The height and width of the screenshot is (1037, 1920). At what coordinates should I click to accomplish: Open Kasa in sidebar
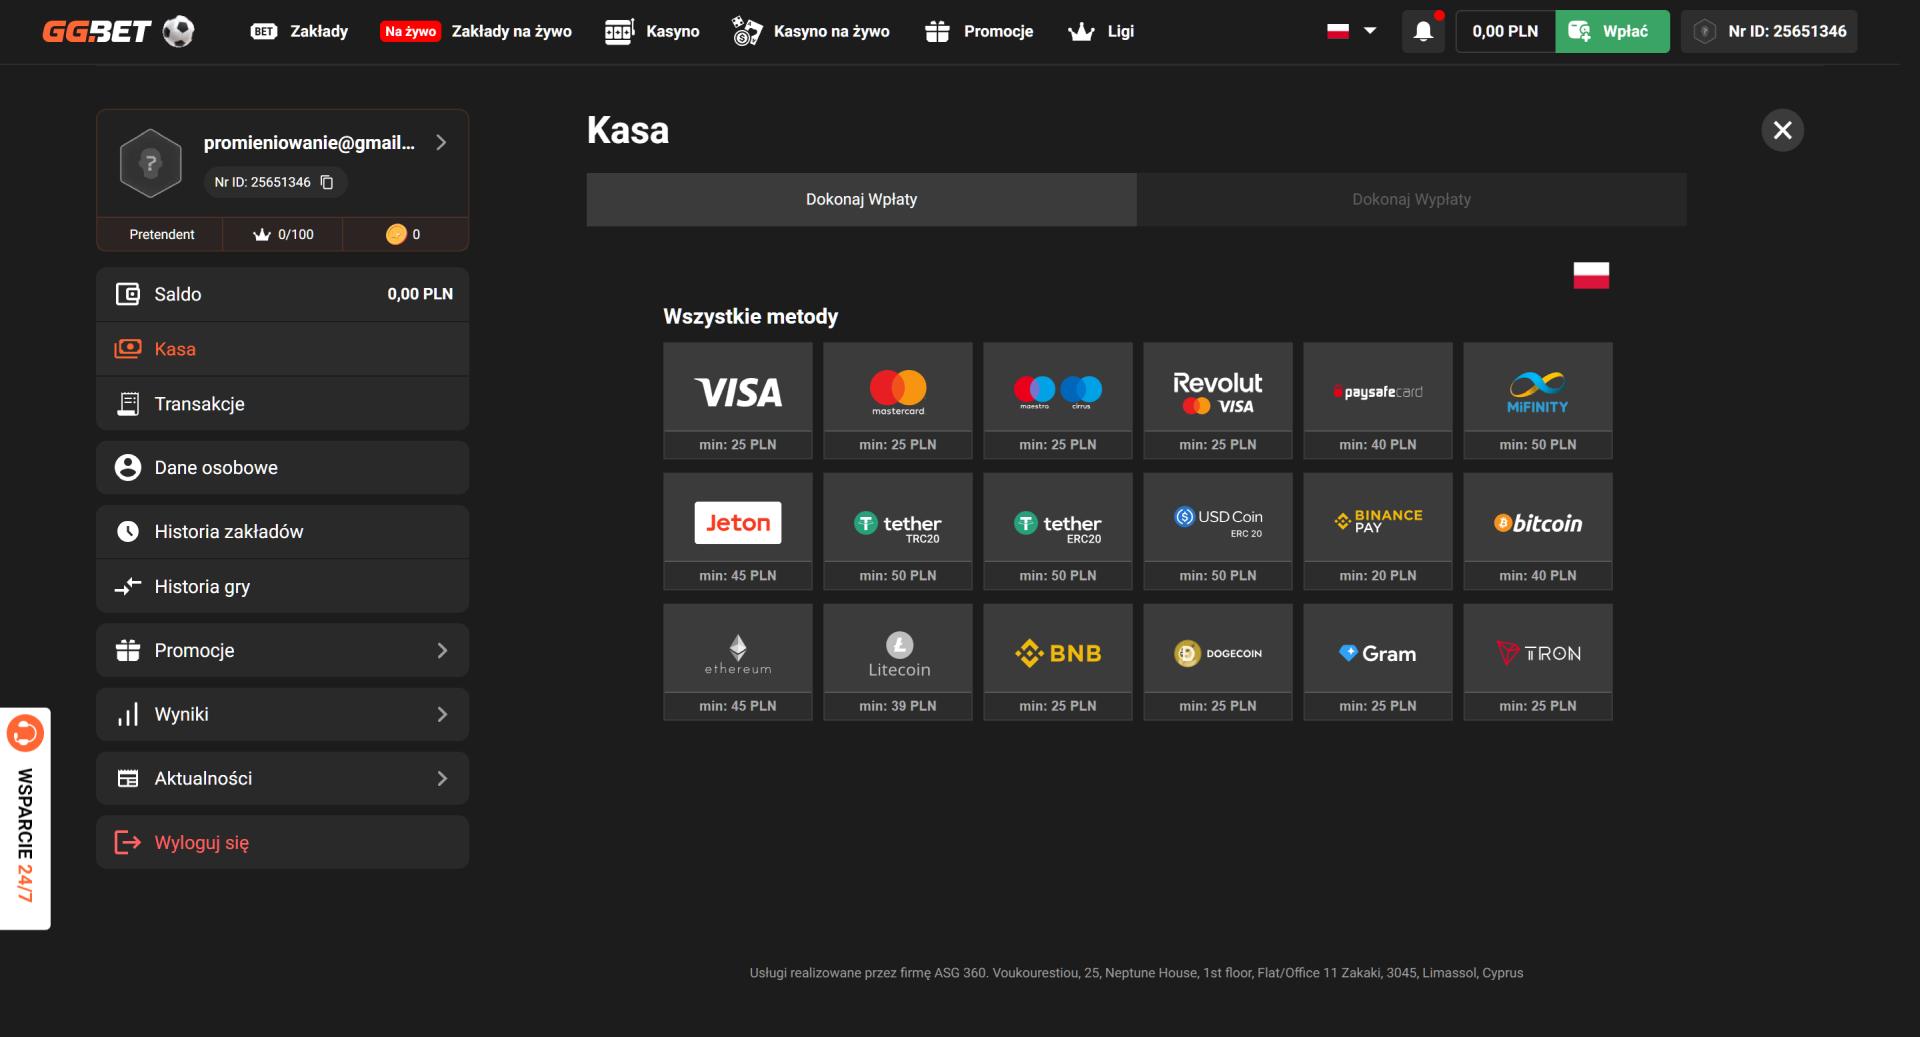[x=283, y=349]
